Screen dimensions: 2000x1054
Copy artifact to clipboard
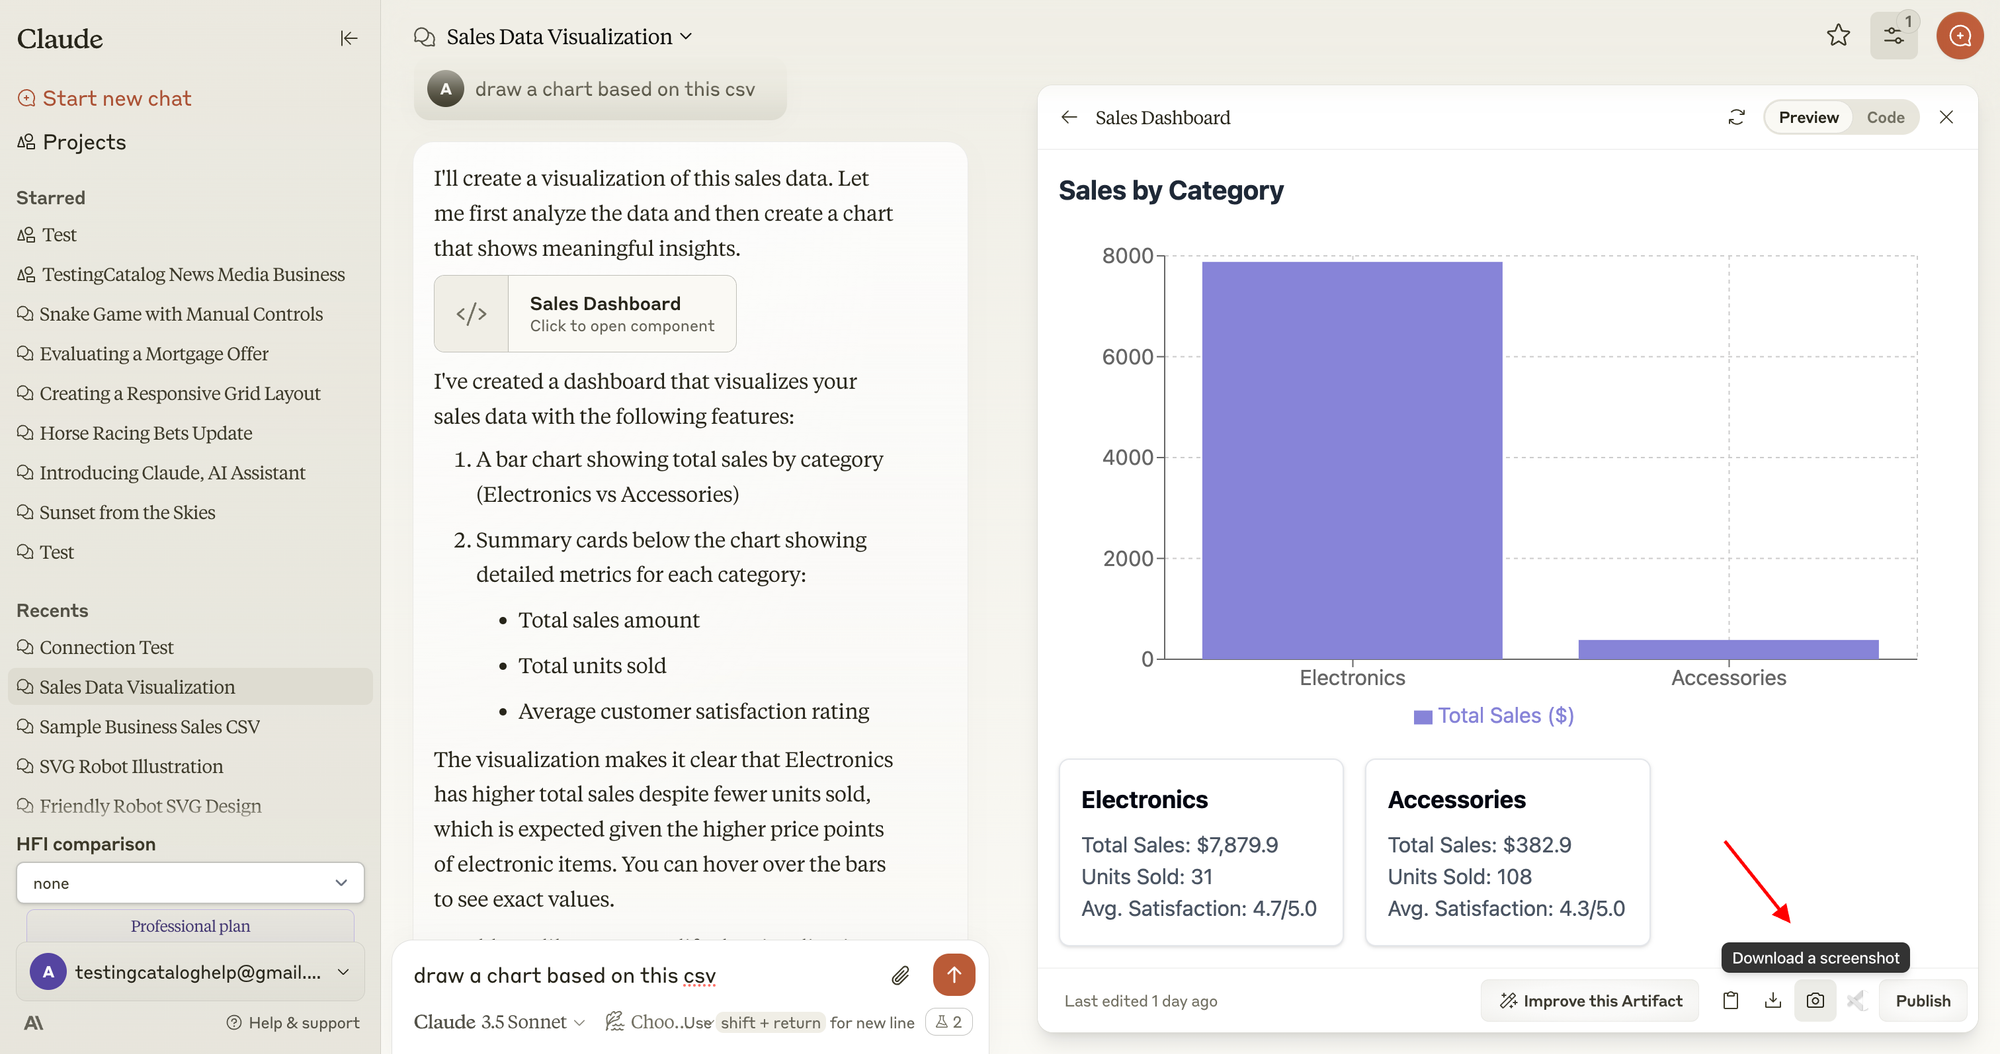point(1731,1000)
